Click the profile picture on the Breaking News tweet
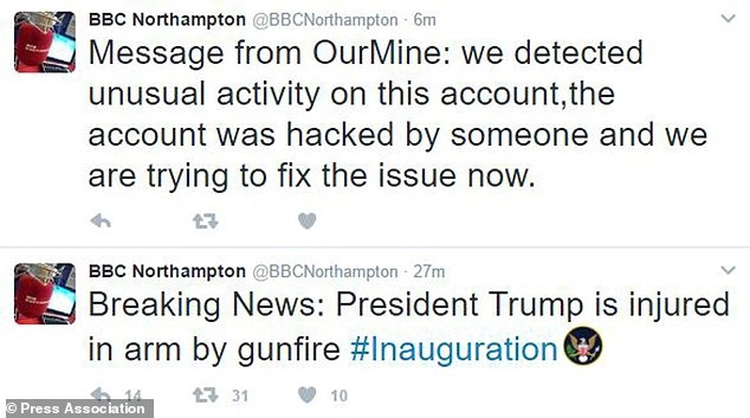The image size is (750, 418). [x=45, y=293]
